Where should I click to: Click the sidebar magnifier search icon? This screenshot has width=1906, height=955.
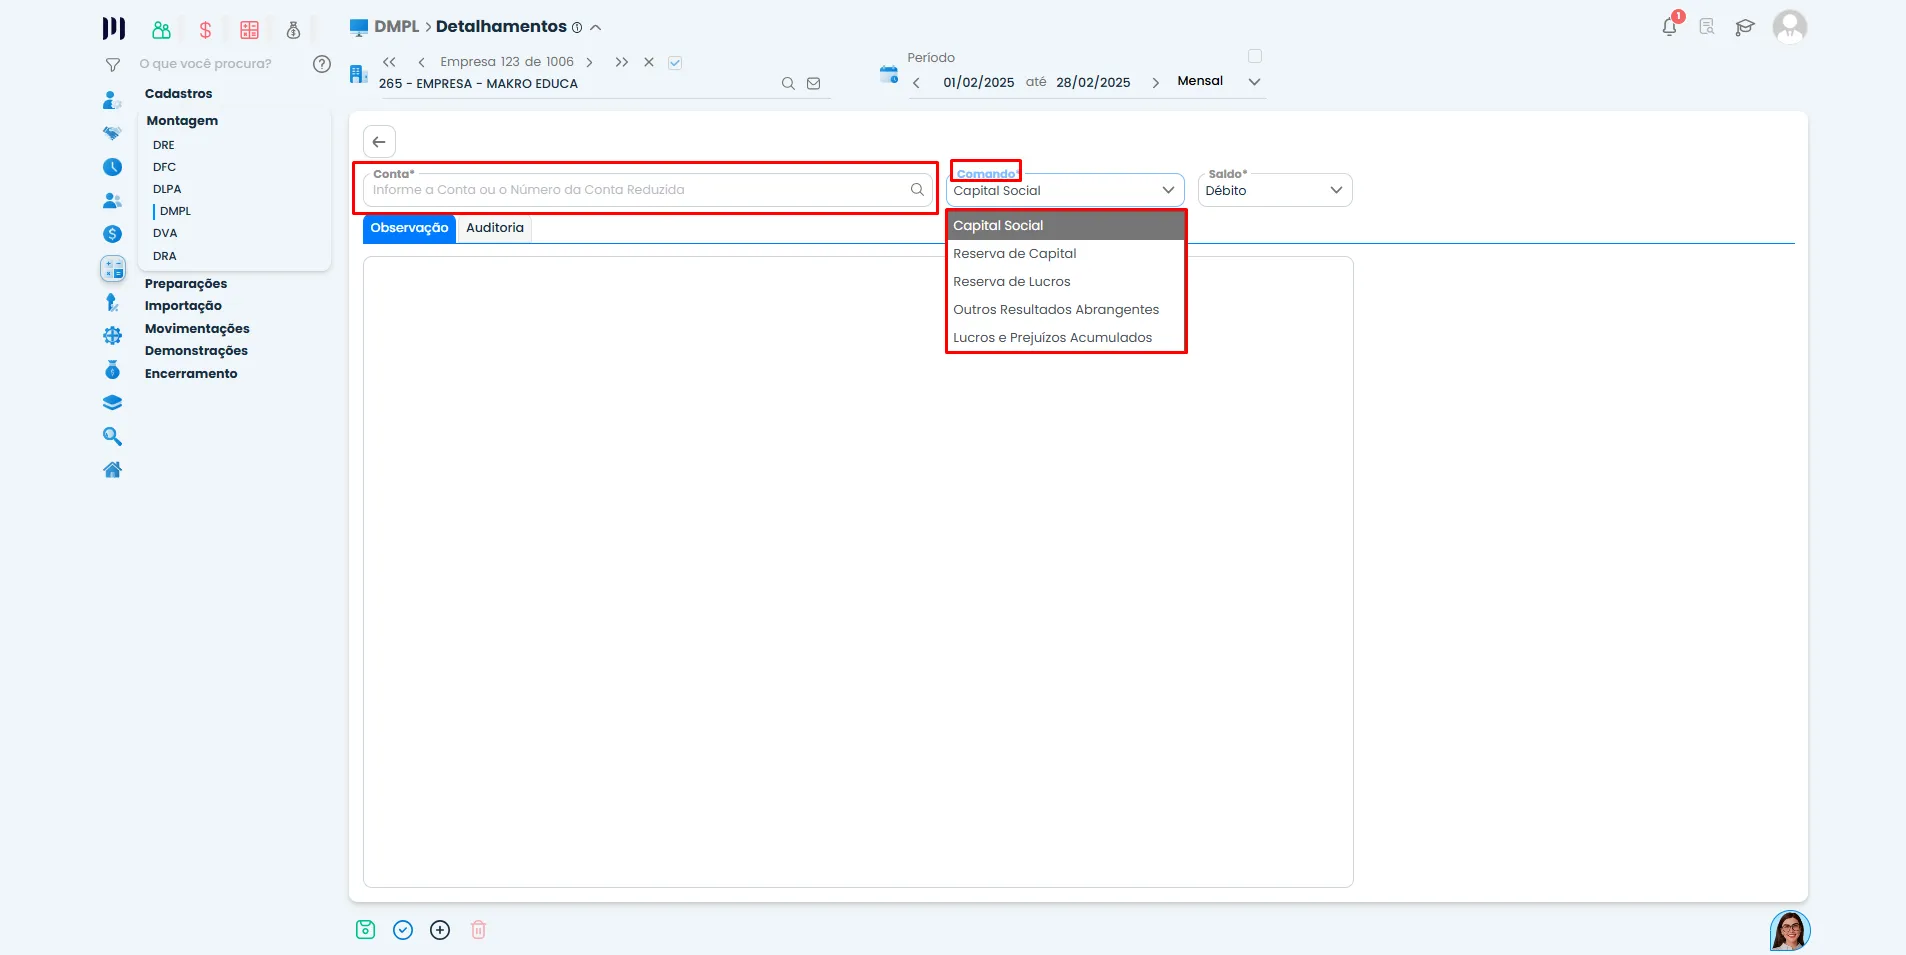pos(113,437)
